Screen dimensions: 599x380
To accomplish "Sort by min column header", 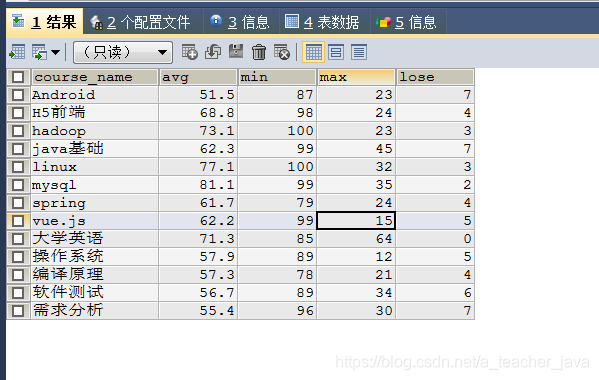I will (x=277, y=77).
